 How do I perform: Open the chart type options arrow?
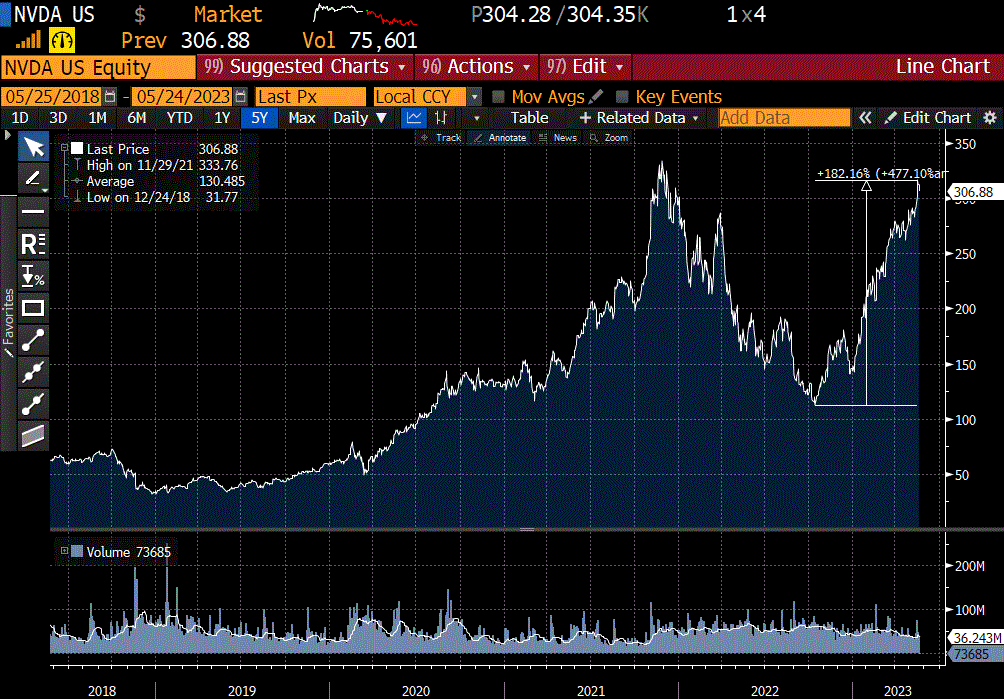pyautogui.click(x=476, y=118)
